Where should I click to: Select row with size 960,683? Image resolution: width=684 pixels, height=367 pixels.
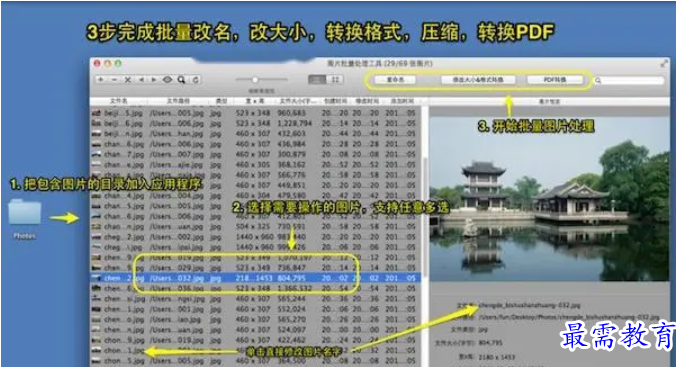tap(255, 113)
